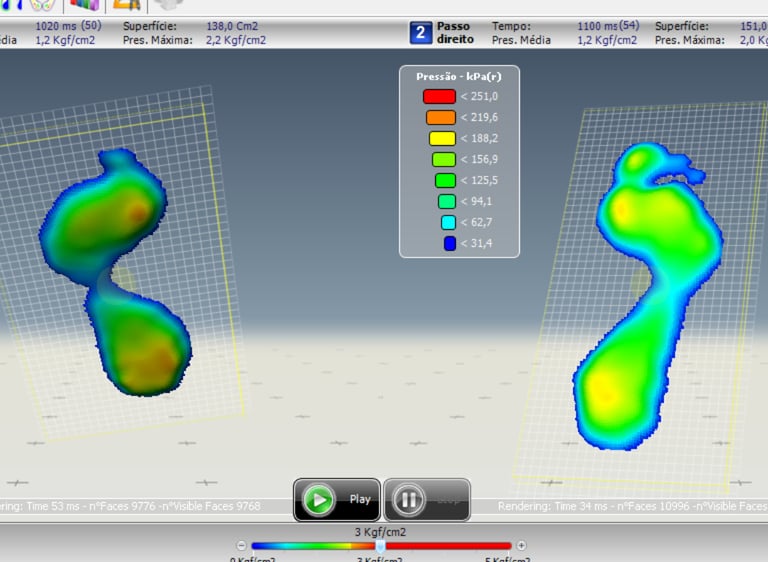Select the orange legend swatch for 219,6
Image resolution: width=768 pixels, height=562 pixels.
pos(441,118)
